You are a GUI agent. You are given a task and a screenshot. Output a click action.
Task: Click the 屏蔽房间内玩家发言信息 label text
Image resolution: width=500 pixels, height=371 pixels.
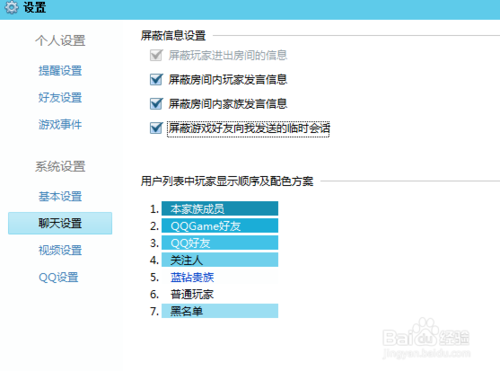click(x=228, y=80)
